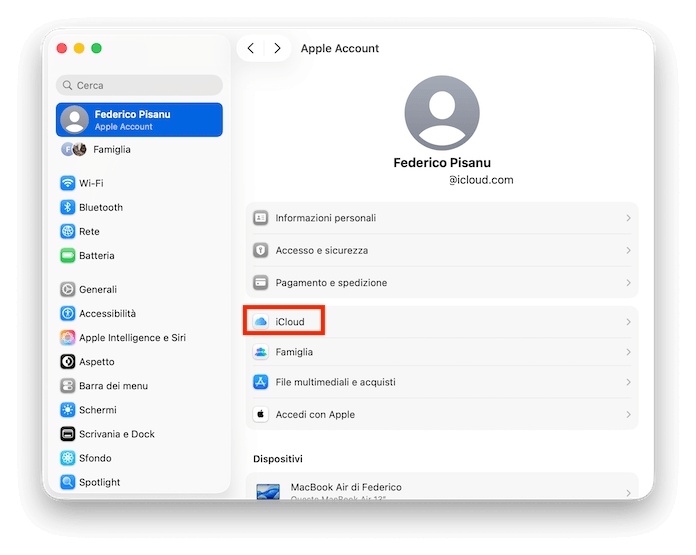696x555 pixels.
Task: Open Accedi con Apple text
Action: 315,415
